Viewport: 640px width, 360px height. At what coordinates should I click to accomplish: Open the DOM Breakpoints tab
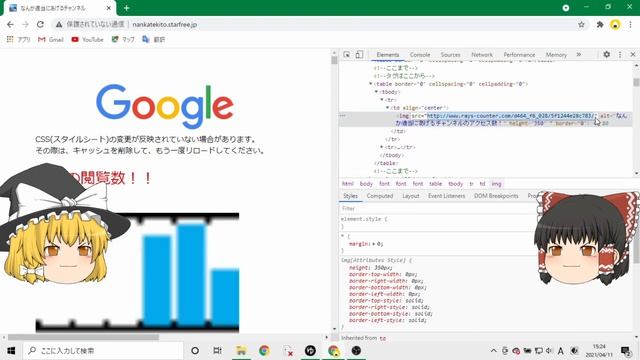click(x=496, y=196)
